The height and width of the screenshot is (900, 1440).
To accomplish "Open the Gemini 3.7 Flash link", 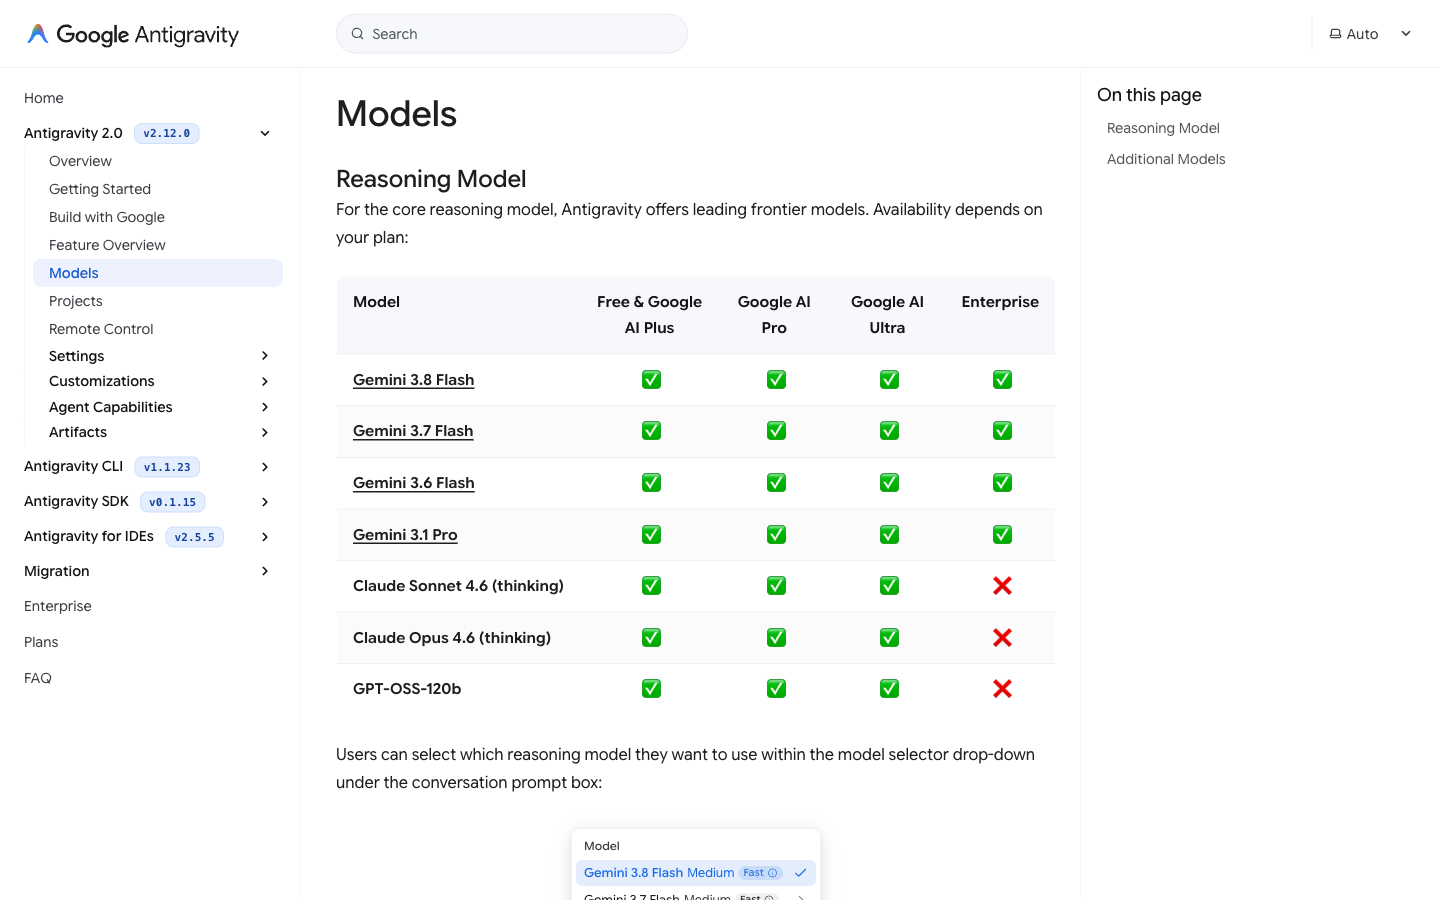I will coord(413,431).
